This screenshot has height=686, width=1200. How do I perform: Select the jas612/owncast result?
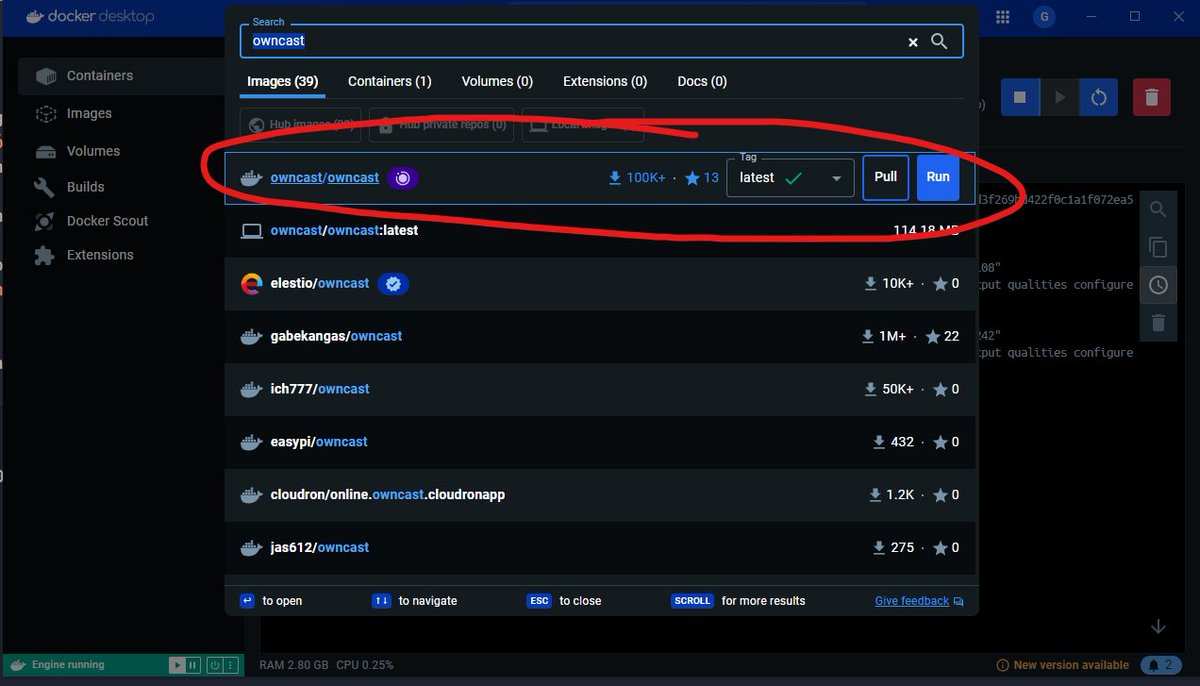(600, 548)
